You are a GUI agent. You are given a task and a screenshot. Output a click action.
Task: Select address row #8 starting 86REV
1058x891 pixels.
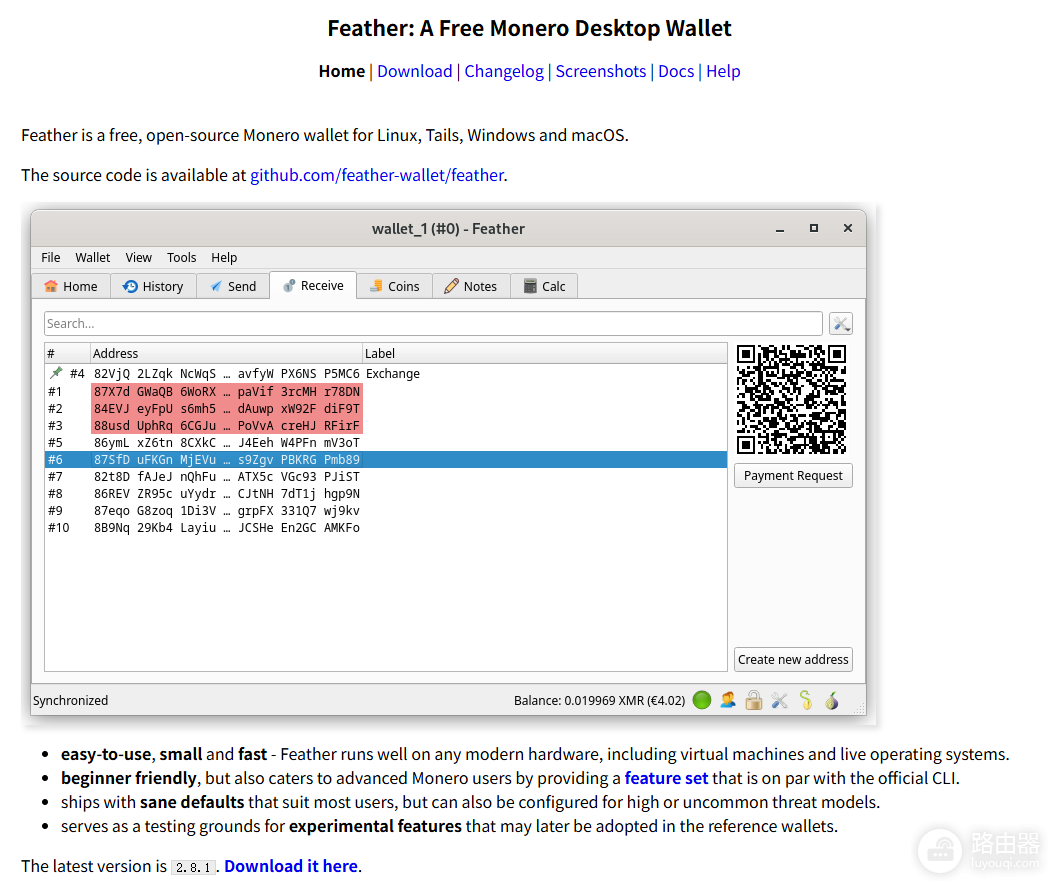click(385, 493)
